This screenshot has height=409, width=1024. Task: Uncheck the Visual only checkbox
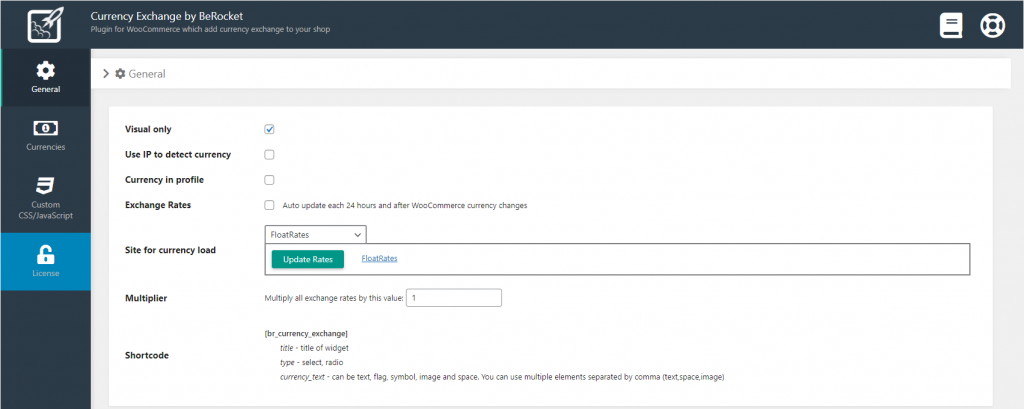[x=269, y=129]
